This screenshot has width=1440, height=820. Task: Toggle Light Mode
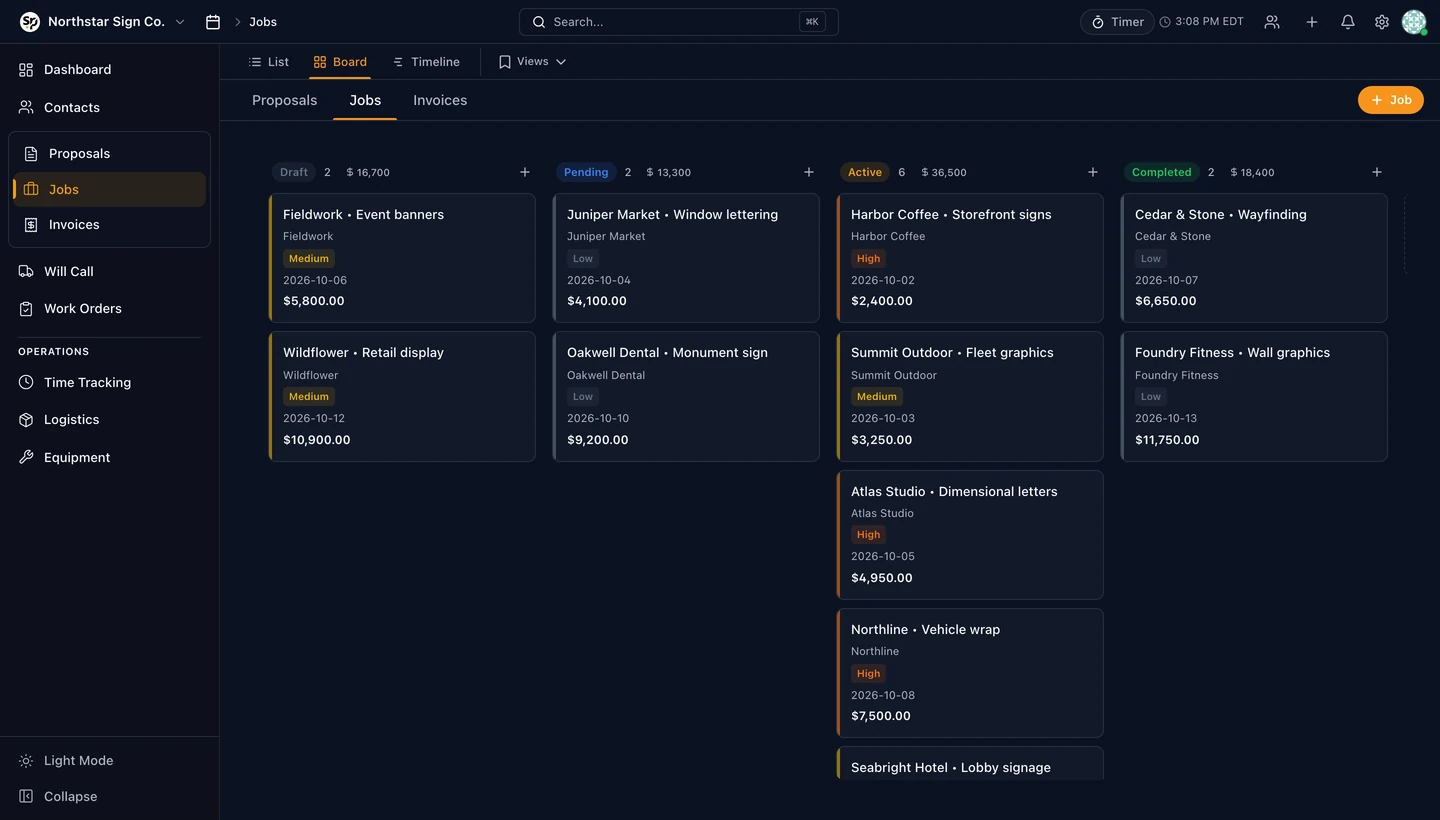click(109, 761)
